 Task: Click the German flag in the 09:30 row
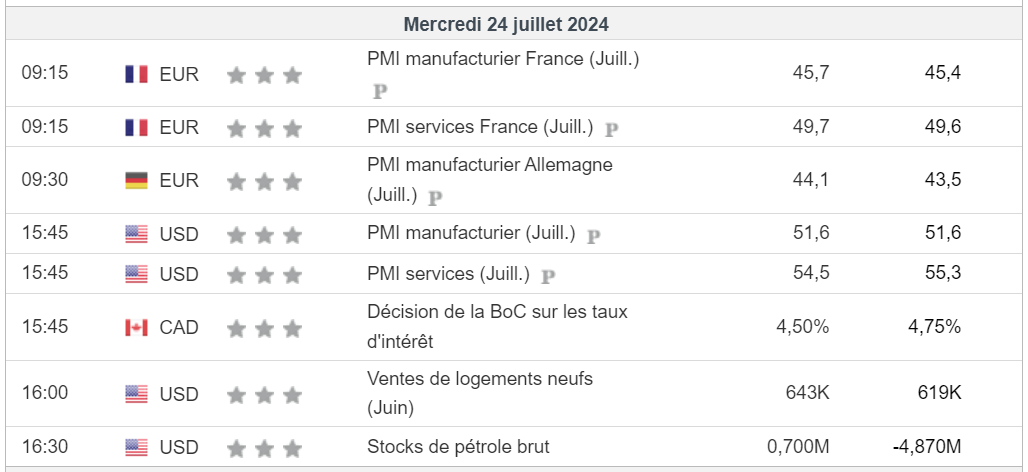tap(136, 181)
